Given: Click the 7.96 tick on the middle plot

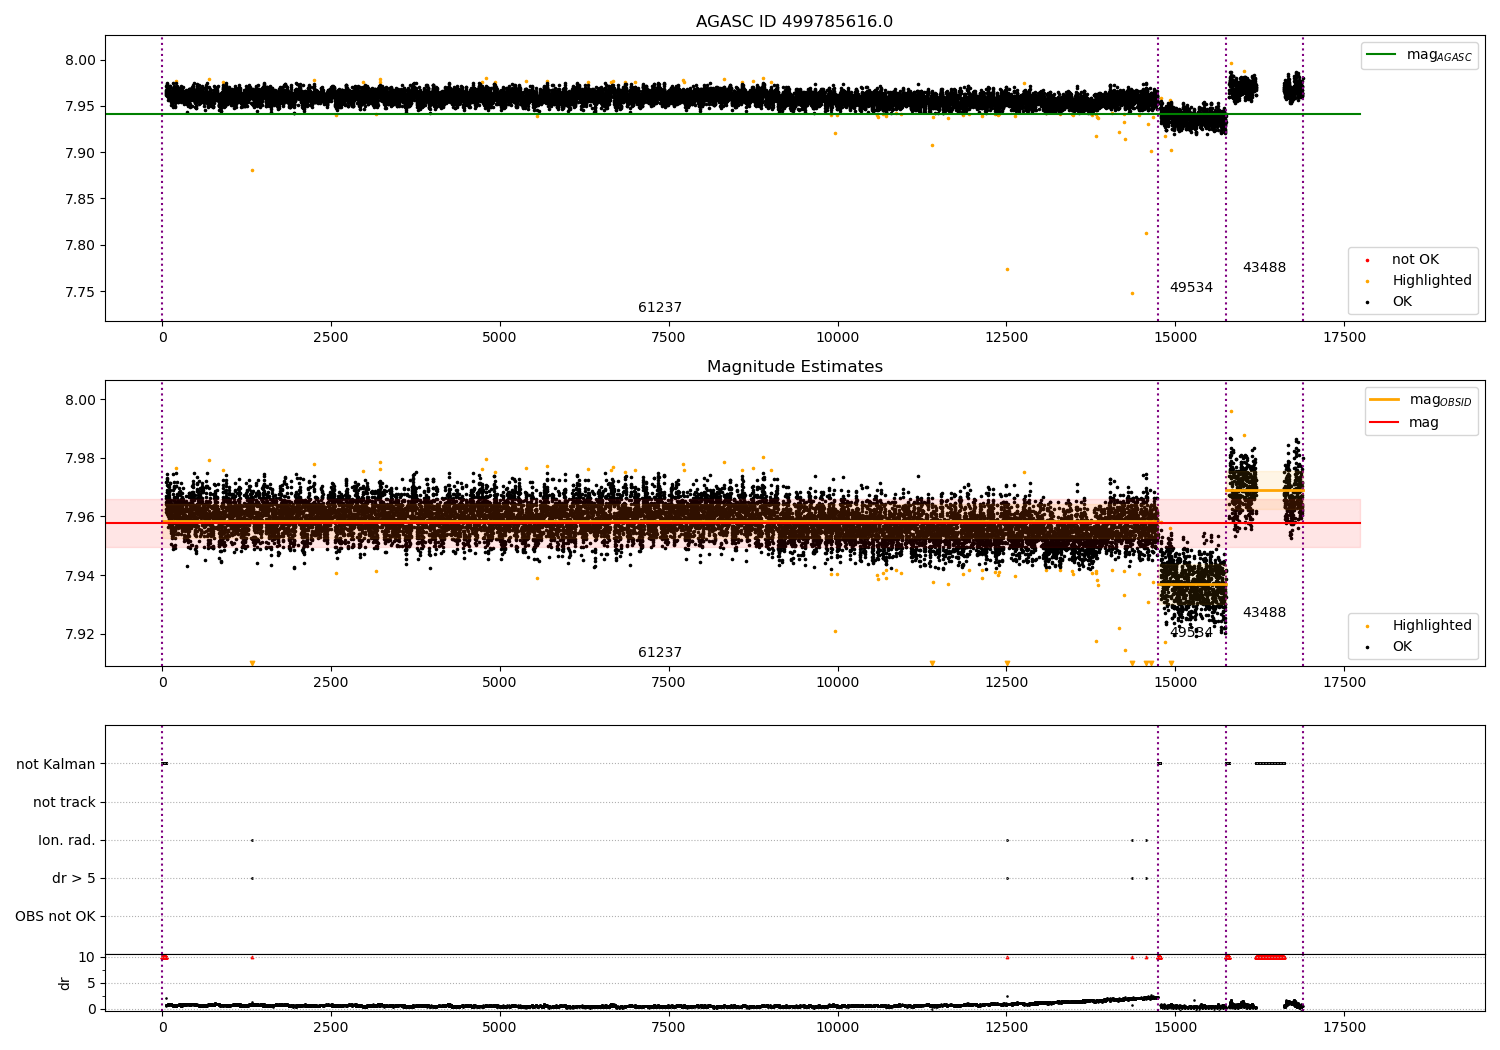Looking at the screenshot, I should (x=81, y=517).
